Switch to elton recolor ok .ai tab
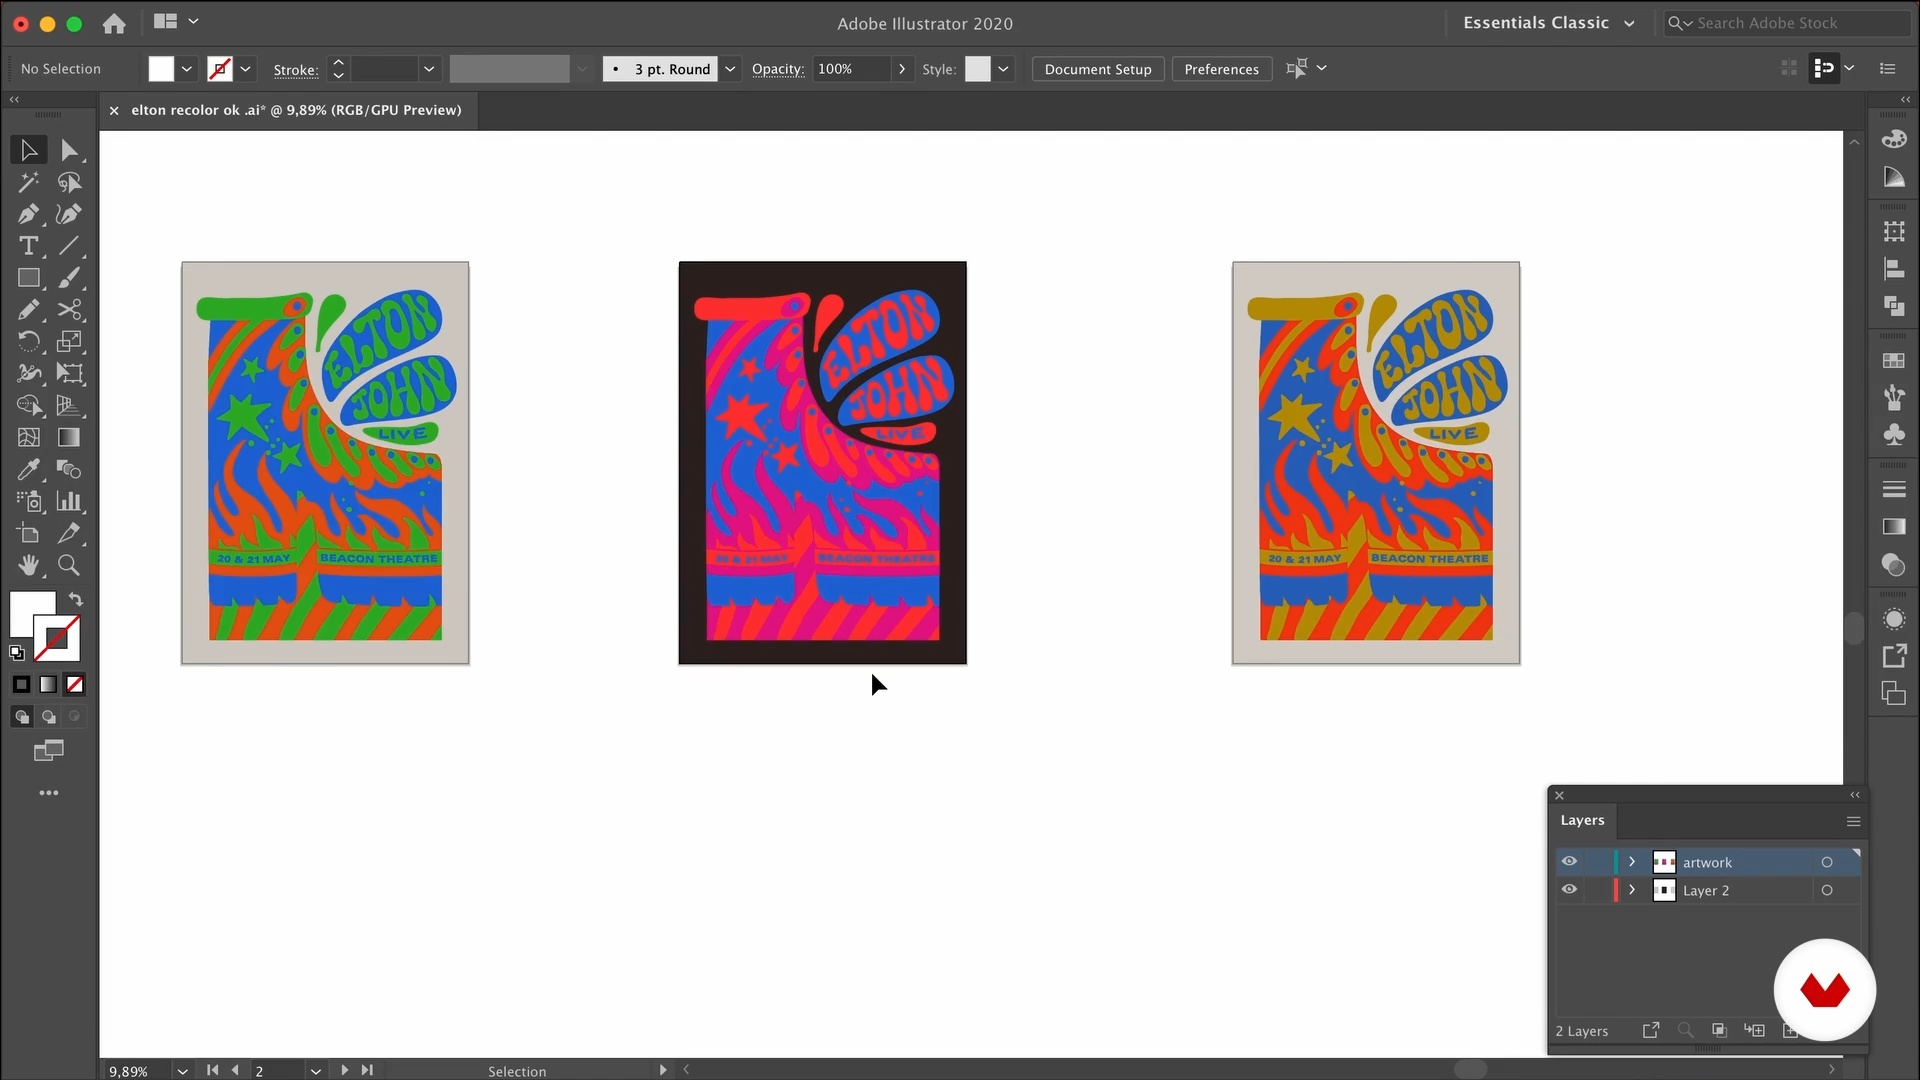Screen dimensions: 1920x1080 [296, 110]
